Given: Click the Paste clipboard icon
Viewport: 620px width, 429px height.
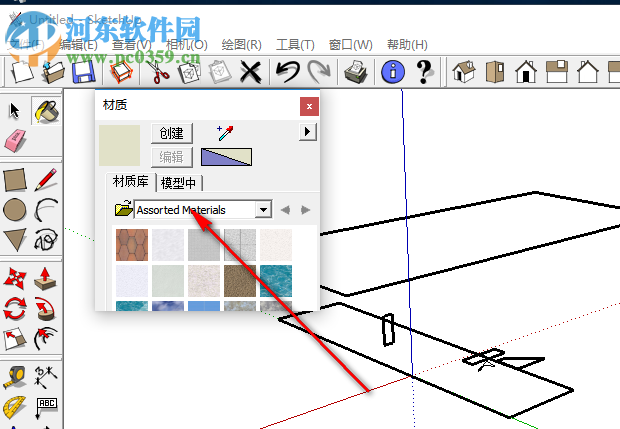Looking at the screenshot, I should (x=219, y=72).
